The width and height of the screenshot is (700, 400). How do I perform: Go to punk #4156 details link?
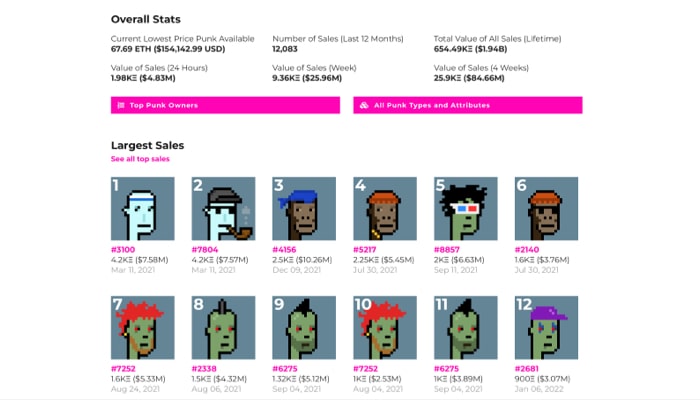284,250
